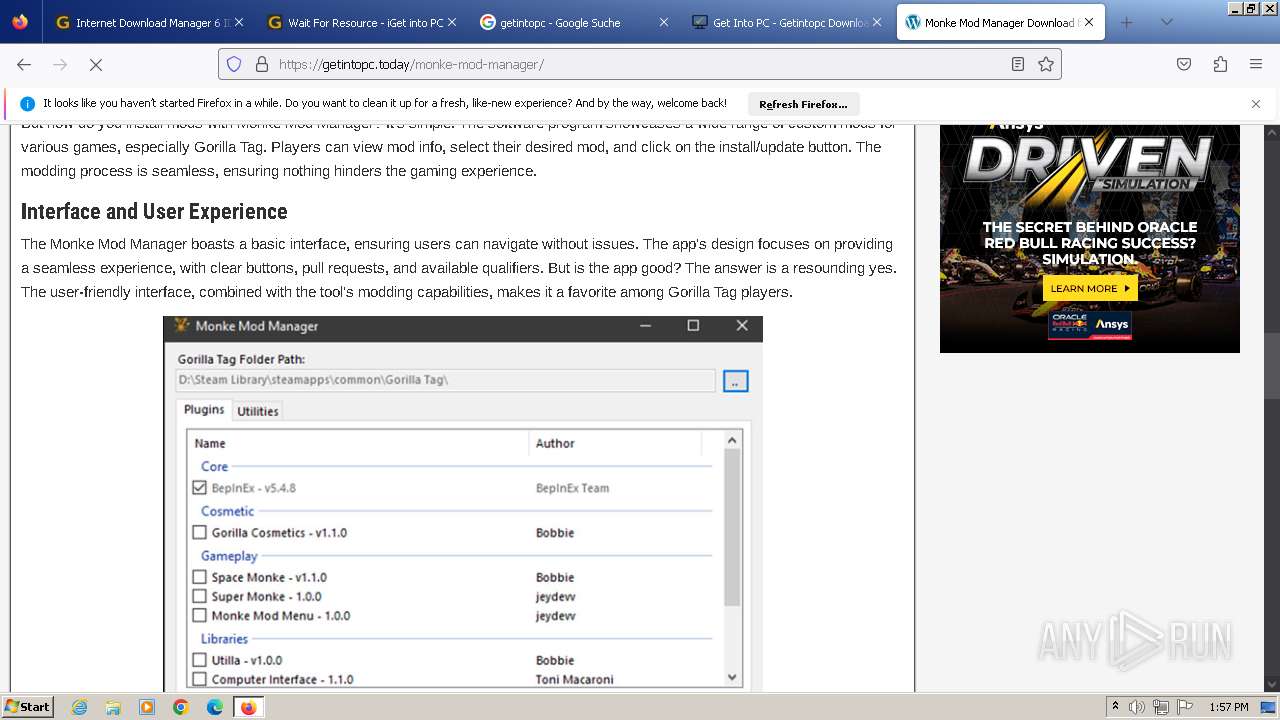Toggle reader view icon in address bar
1280x720 pixels.
point(1018,64)
